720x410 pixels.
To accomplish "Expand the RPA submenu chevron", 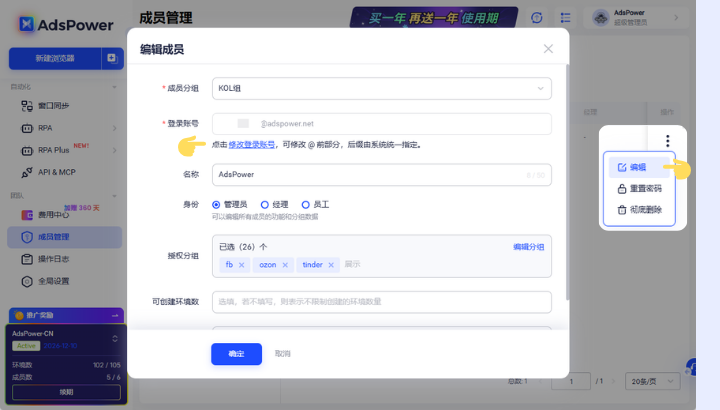I will tap(114, 128).
